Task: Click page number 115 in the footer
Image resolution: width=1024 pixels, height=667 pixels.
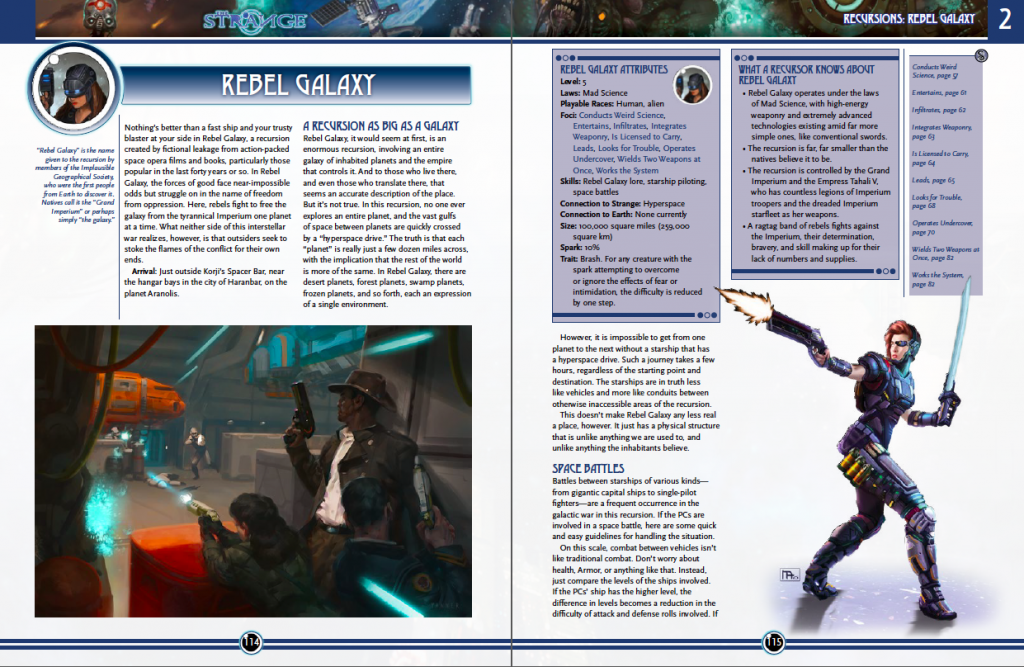Action: tap(773, 643)
